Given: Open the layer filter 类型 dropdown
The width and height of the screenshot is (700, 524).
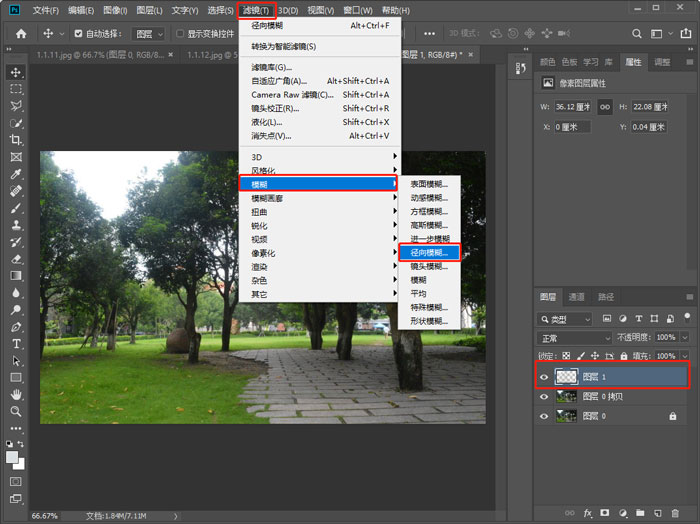Looking at the screenshot, I should click(x=565, y=319).
